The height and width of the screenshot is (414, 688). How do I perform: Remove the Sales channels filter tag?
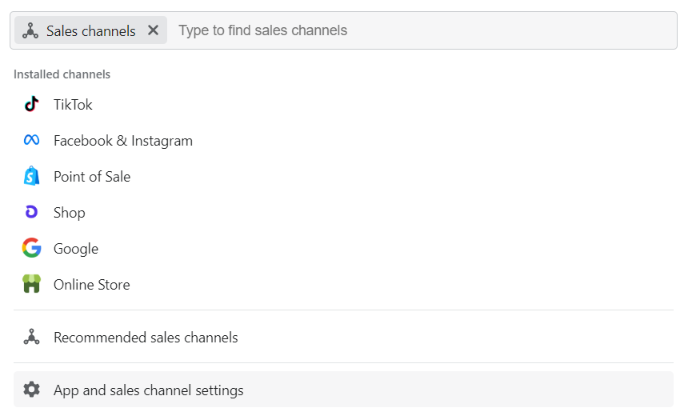pyautogui.click(x=153, y=30)
